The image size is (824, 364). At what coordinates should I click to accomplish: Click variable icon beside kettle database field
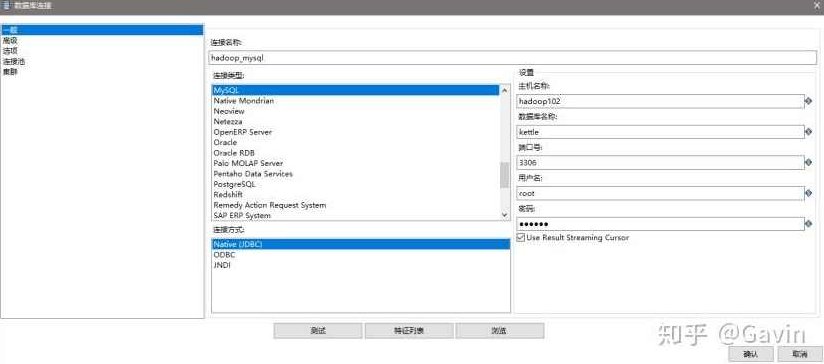(809, 132)
